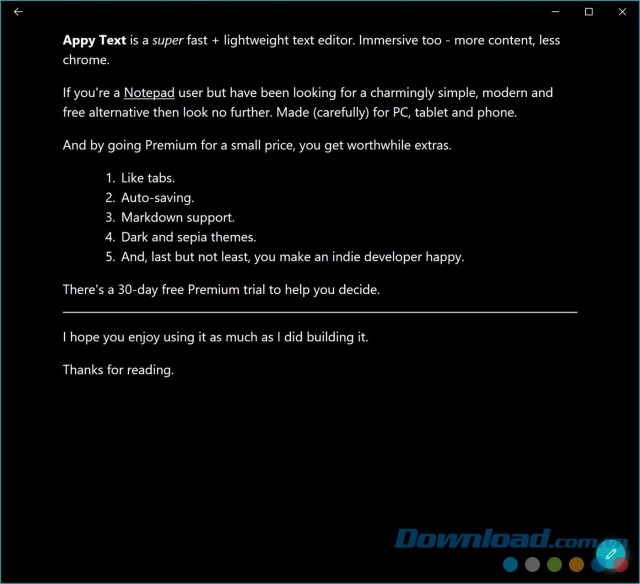Select the green color dot
640x584 pixels.
[554, 565]
